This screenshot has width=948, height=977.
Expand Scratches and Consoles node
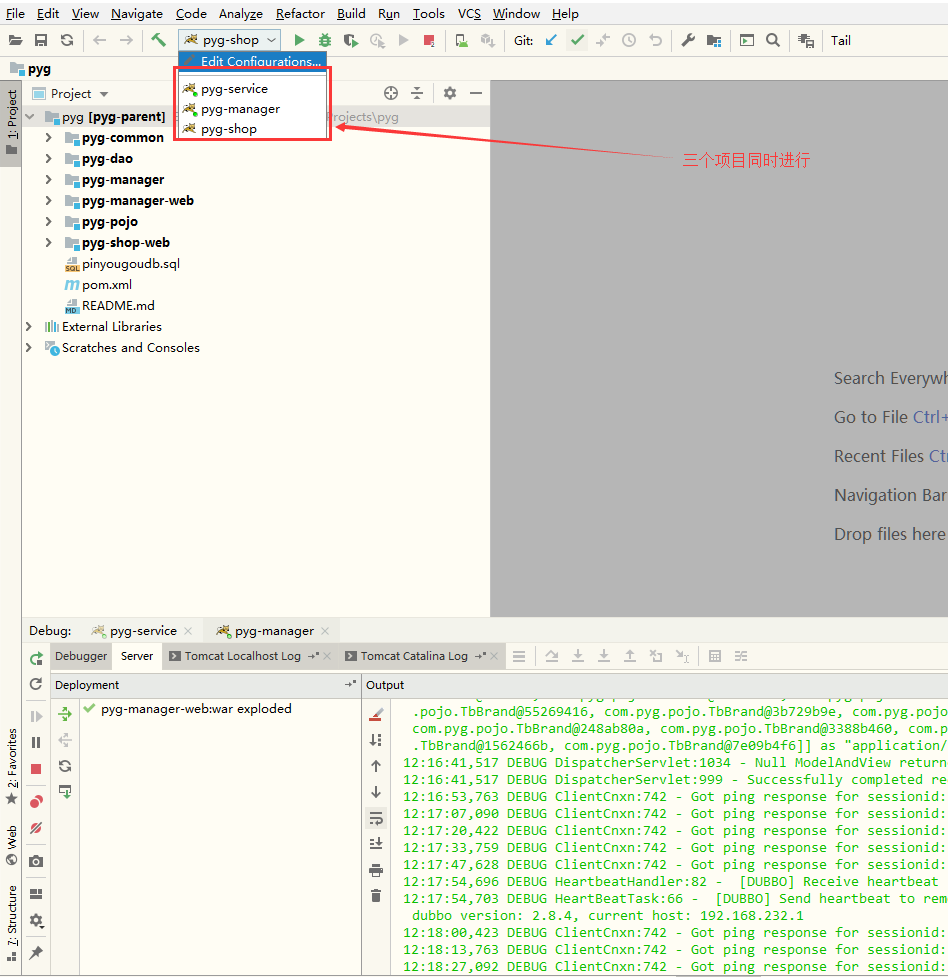tap(29, 348)
